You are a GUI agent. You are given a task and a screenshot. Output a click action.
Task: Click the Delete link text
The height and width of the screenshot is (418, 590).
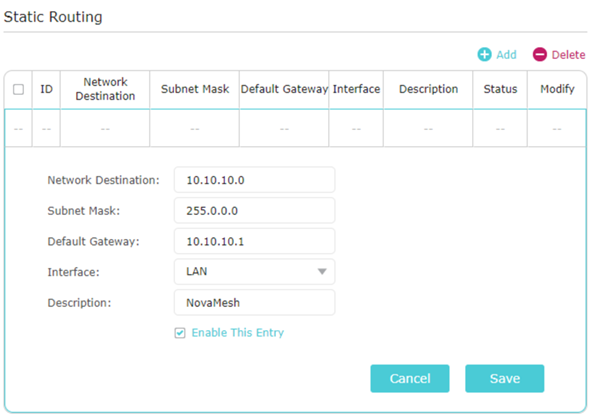click(x=568, y=55)
